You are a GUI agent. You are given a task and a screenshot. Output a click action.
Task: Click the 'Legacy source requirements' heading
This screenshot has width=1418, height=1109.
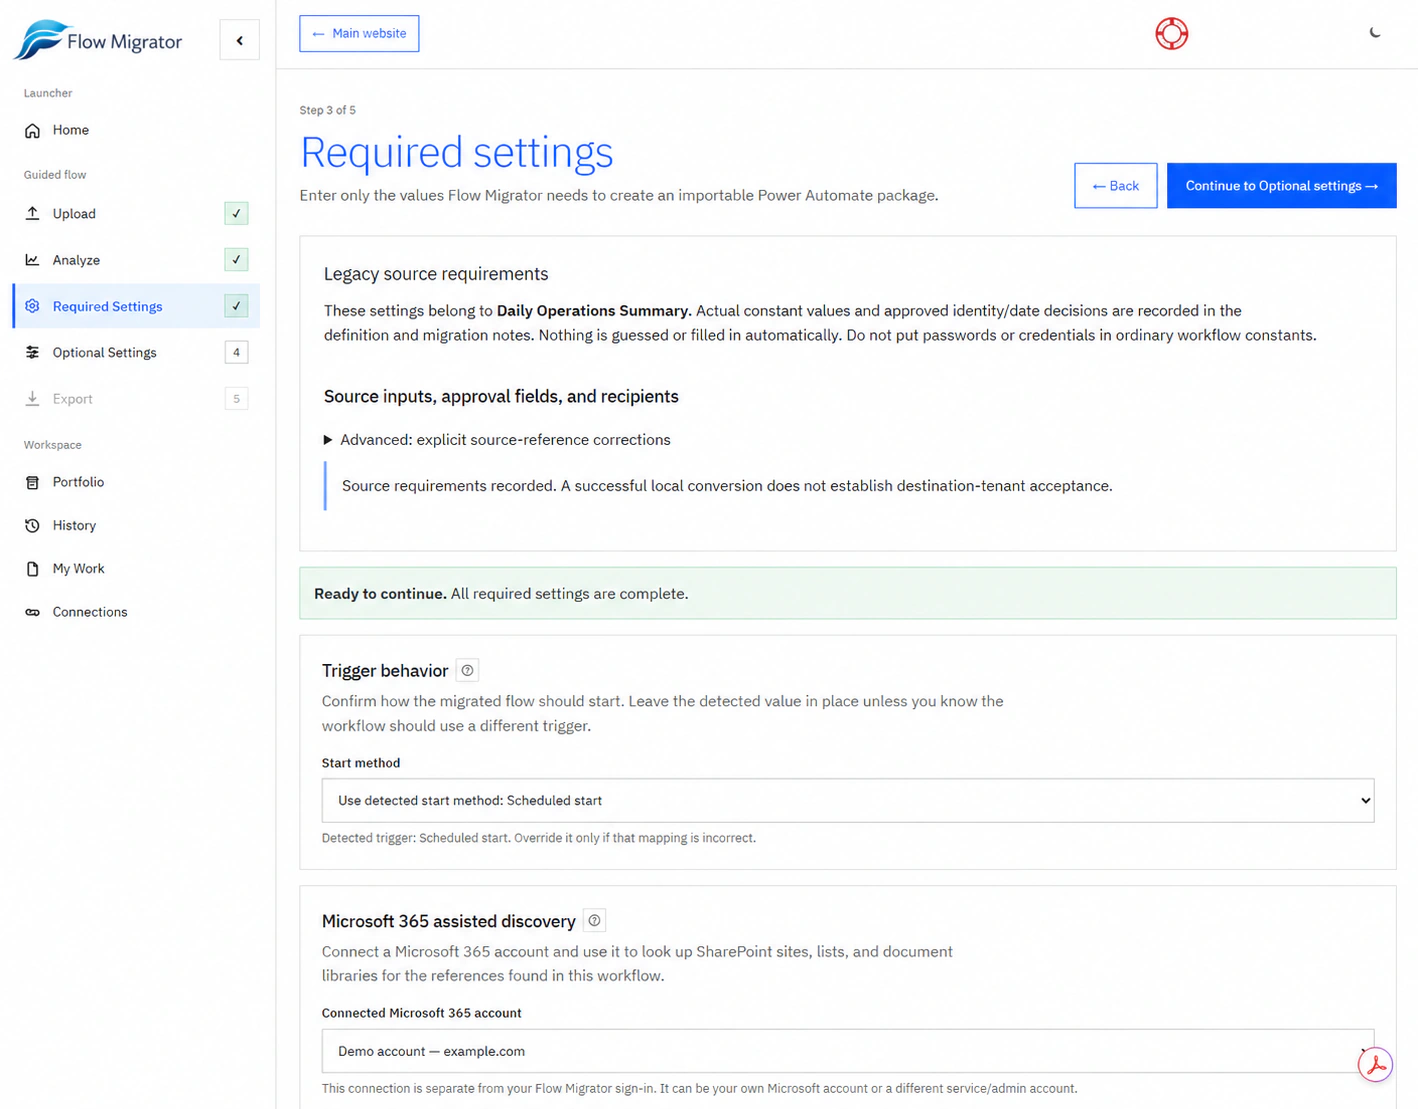[436, 274]
